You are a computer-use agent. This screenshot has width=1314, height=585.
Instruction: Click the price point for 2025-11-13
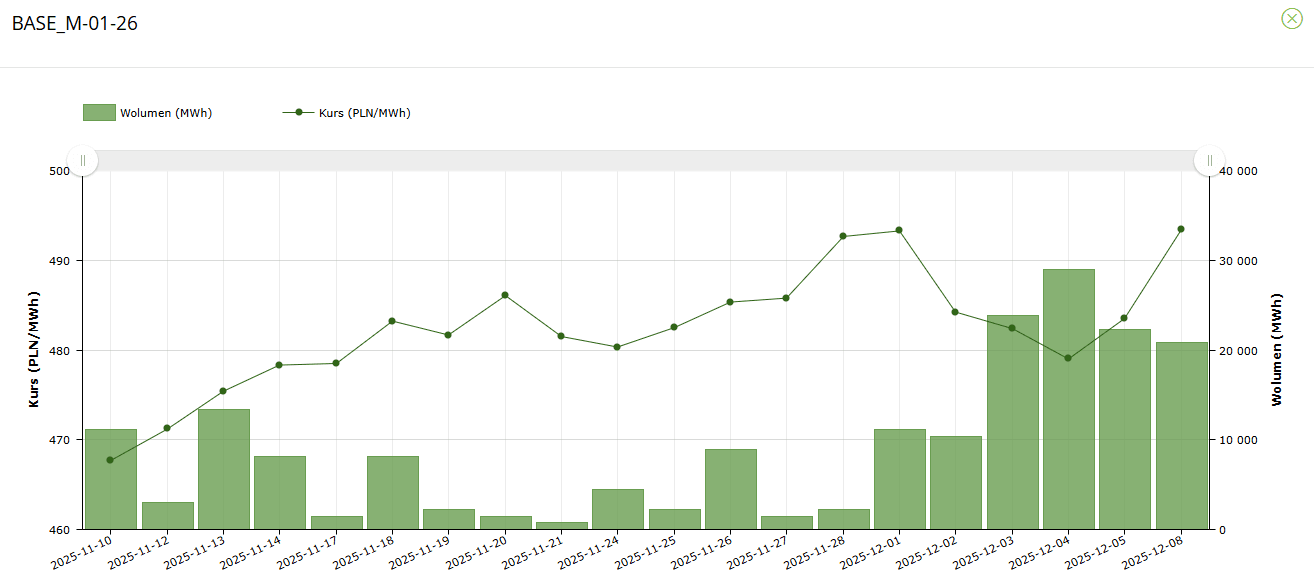pos(223,391)
